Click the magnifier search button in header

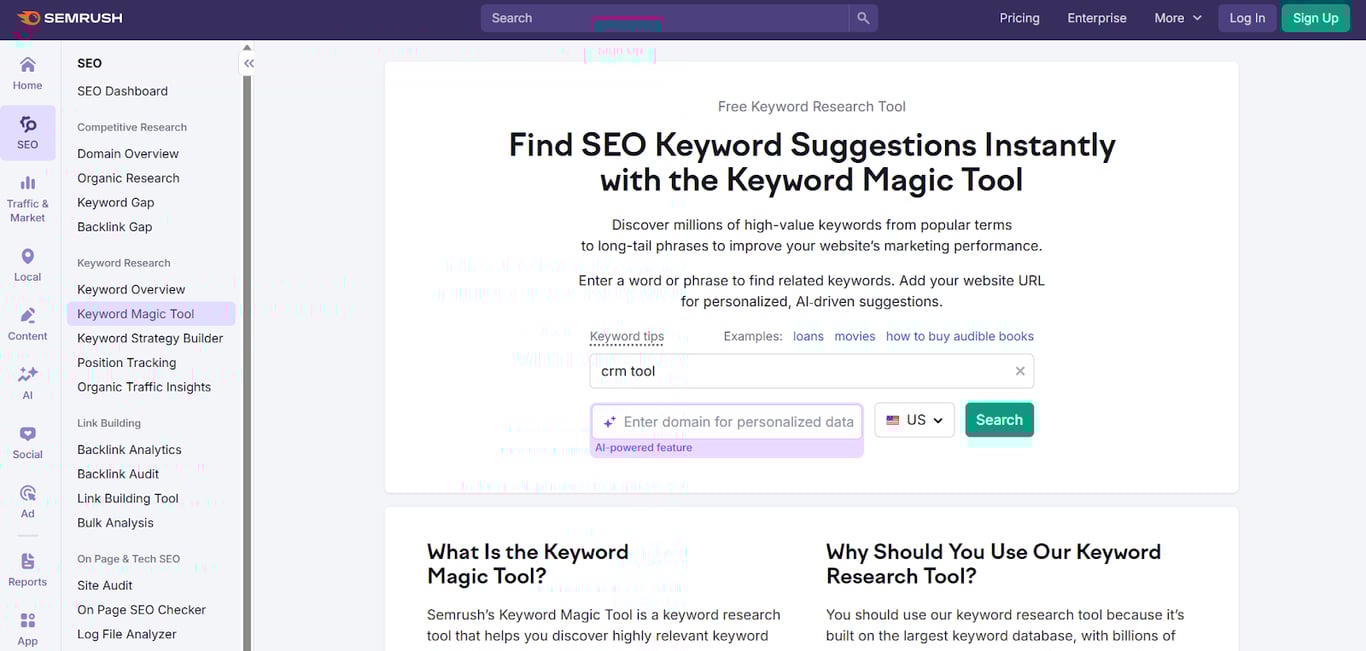pyautogui.click(x=863, y=18)
